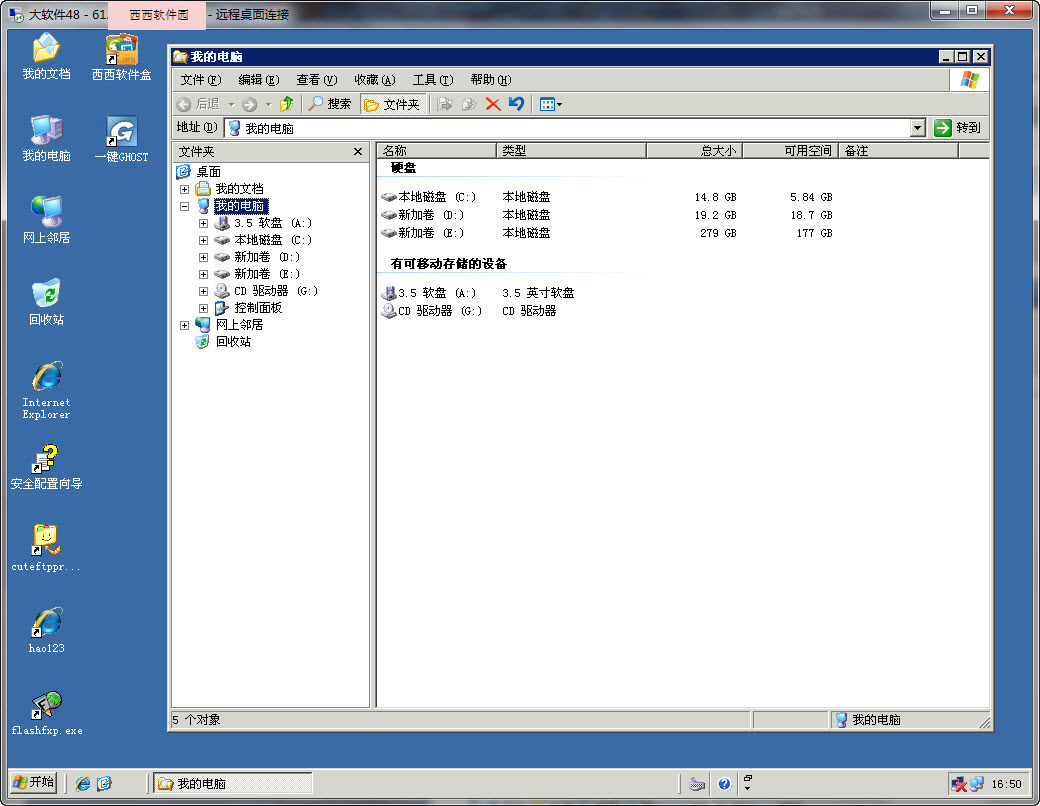Select CD 驱动器 (G:) in file list
Image resolution: width=1040 pixels, height=806 pixels.
coord(432,310)
